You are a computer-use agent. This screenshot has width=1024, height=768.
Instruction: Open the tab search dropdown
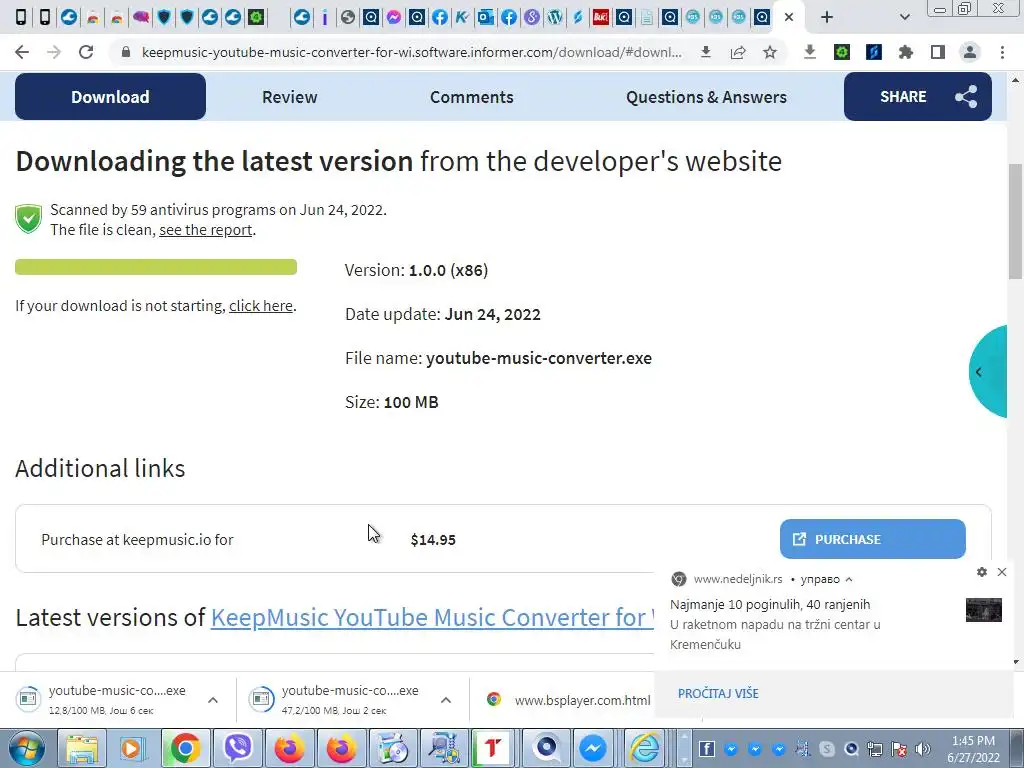(x=904, y=18)
